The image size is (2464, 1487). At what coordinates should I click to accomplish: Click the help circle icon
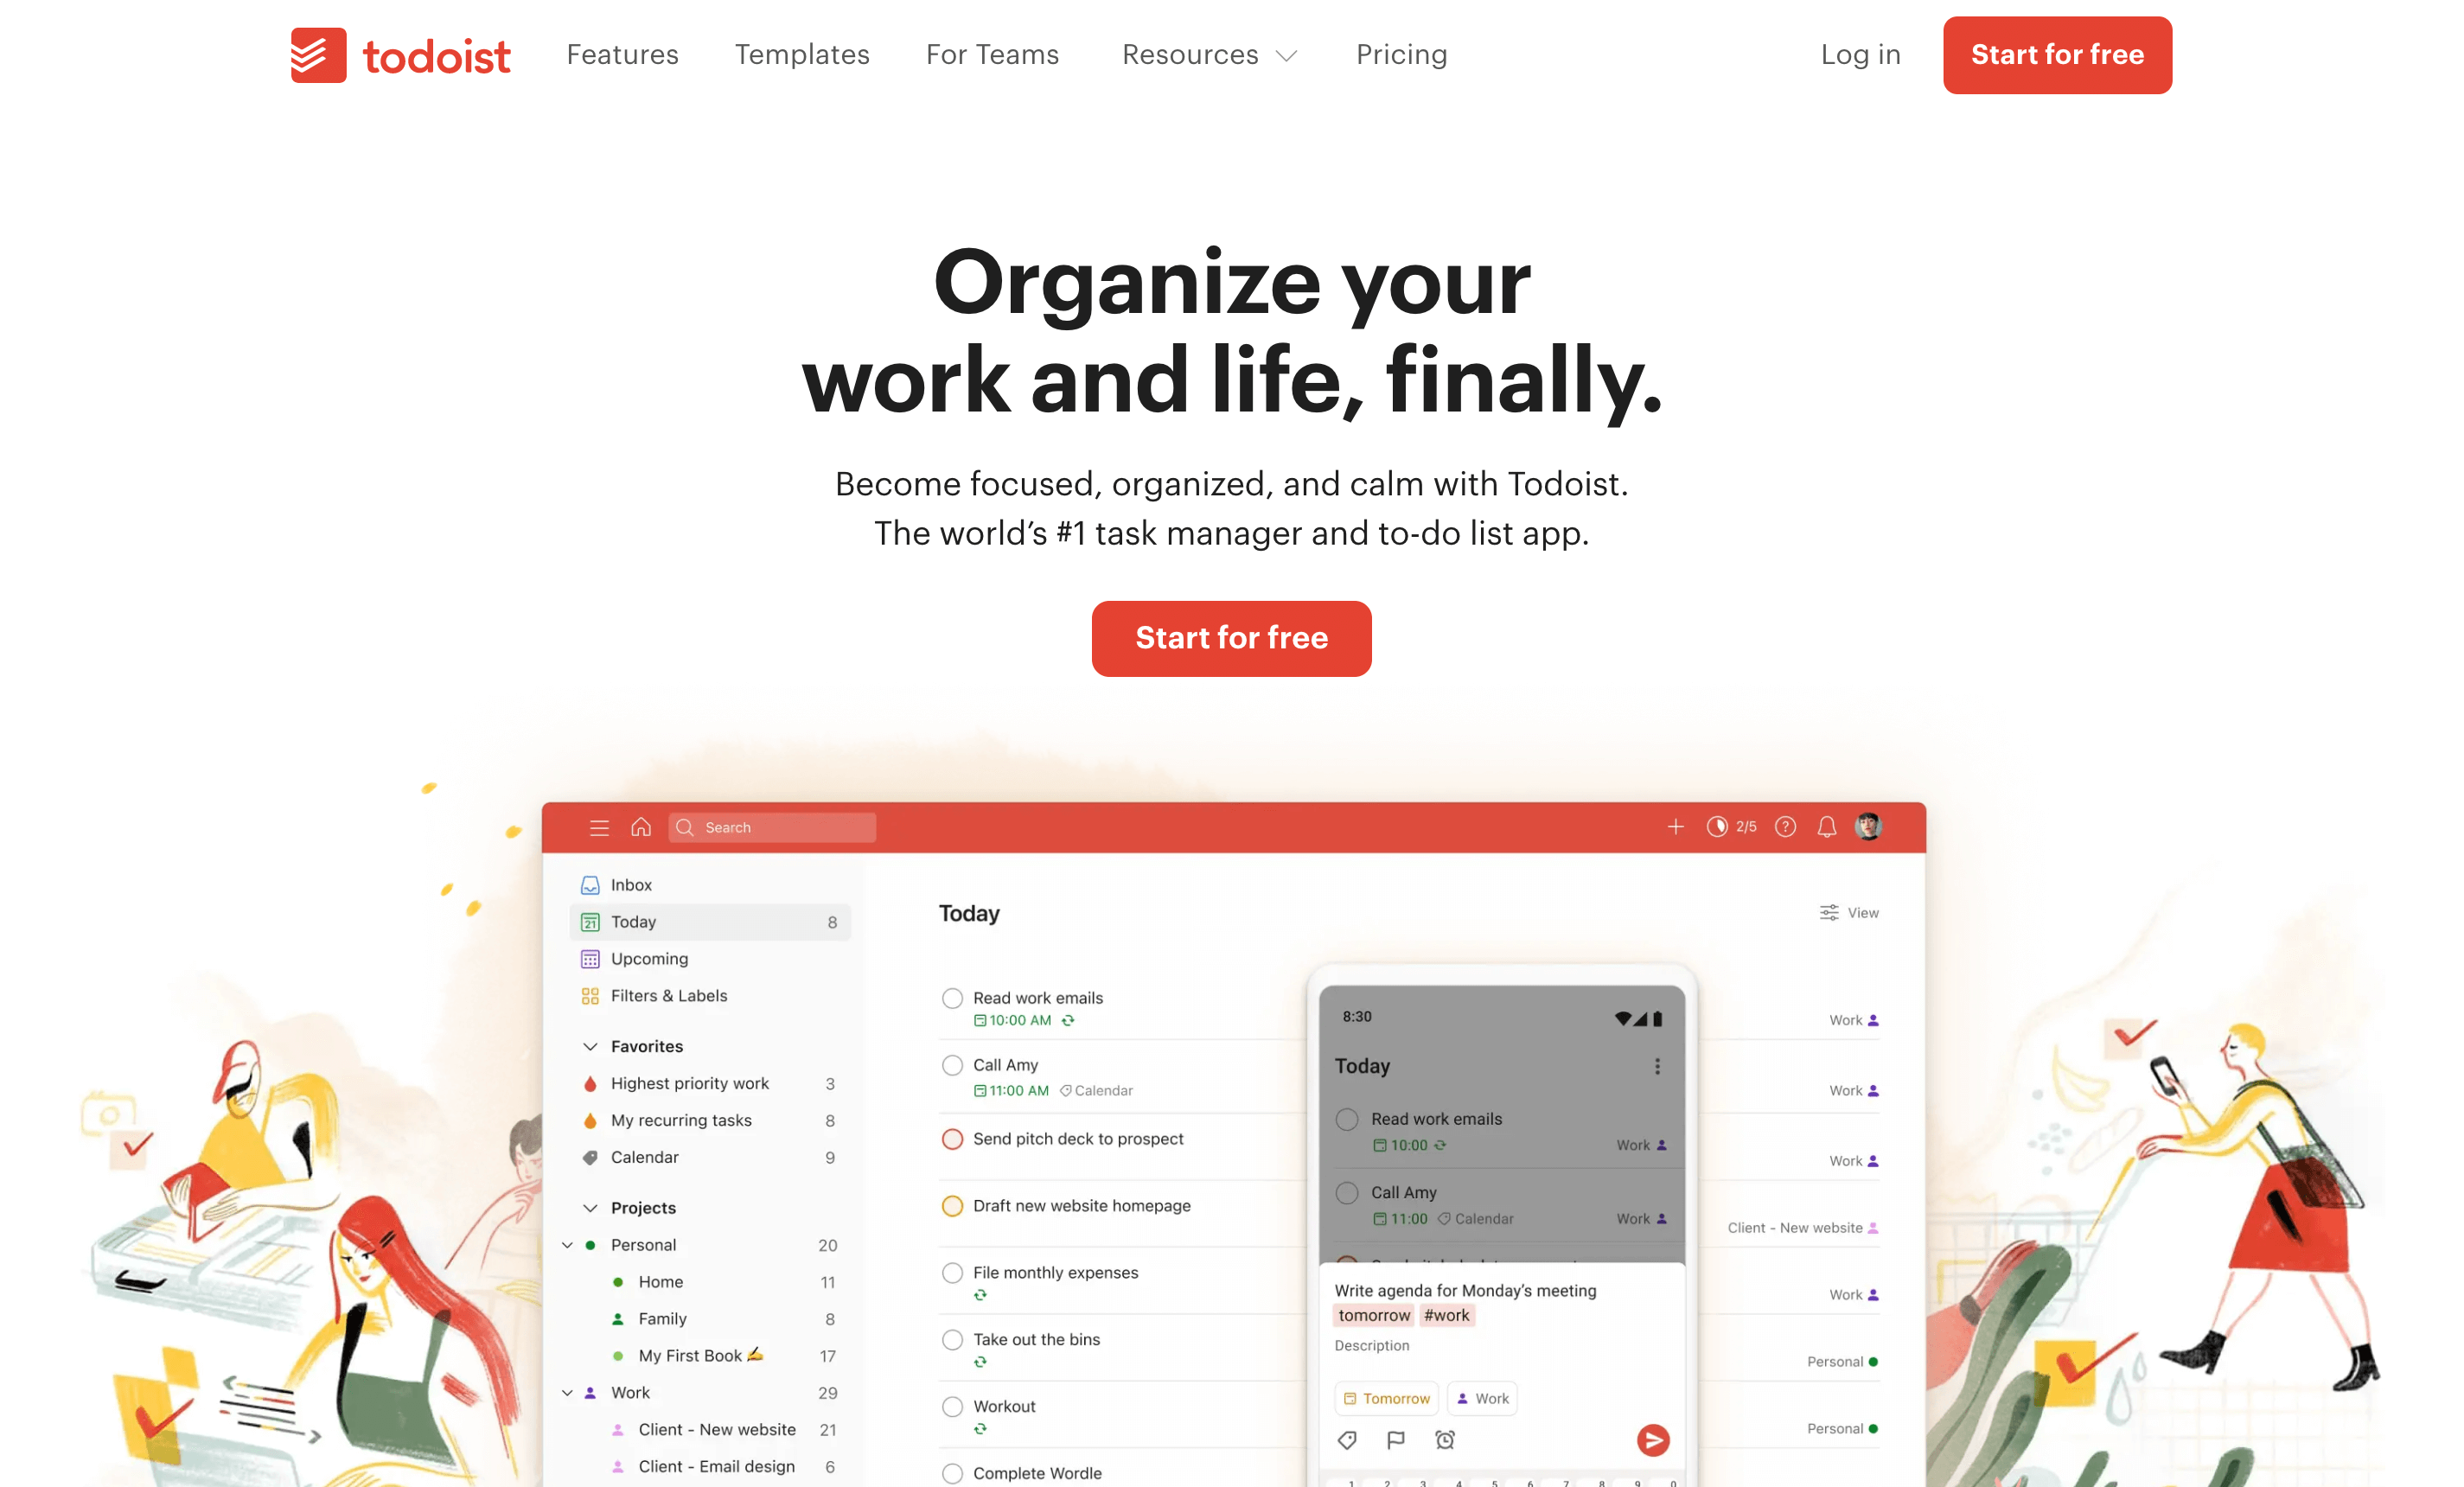coord(1783,827)
